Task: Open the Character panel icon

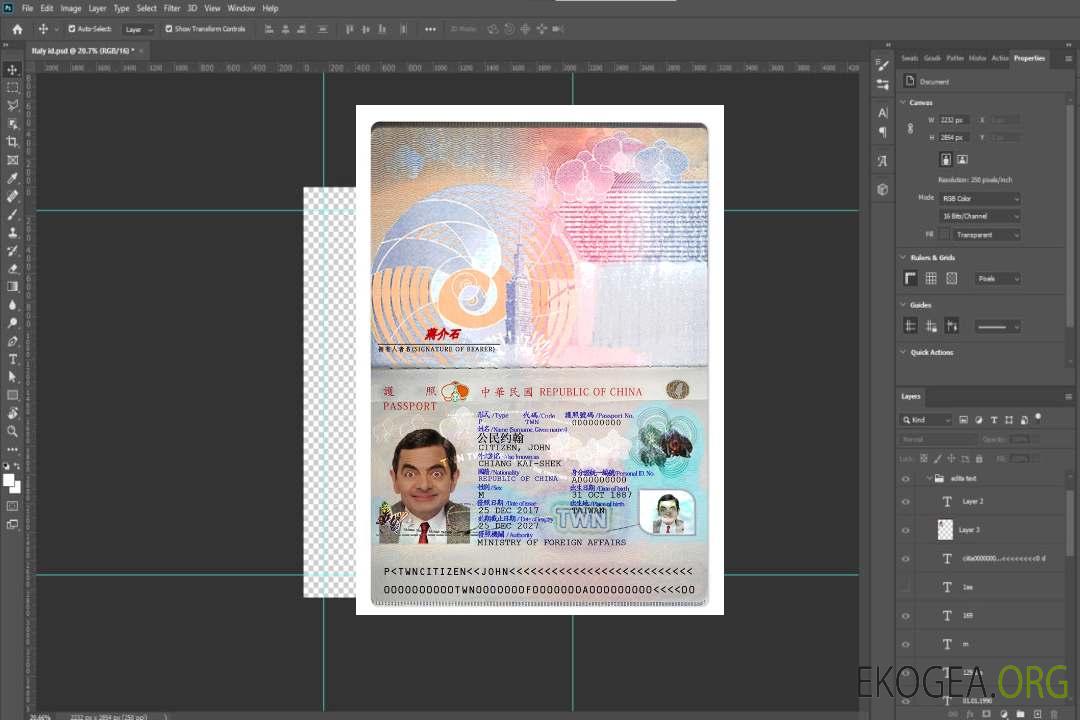Action: coord(883,112)
